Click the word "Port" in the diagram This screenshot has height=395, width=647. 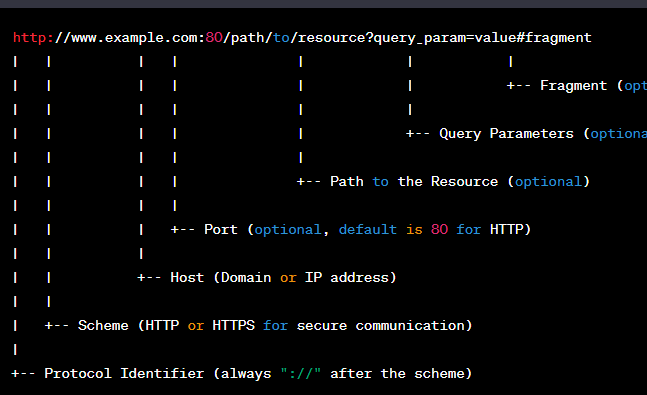[x=221, y=229]
